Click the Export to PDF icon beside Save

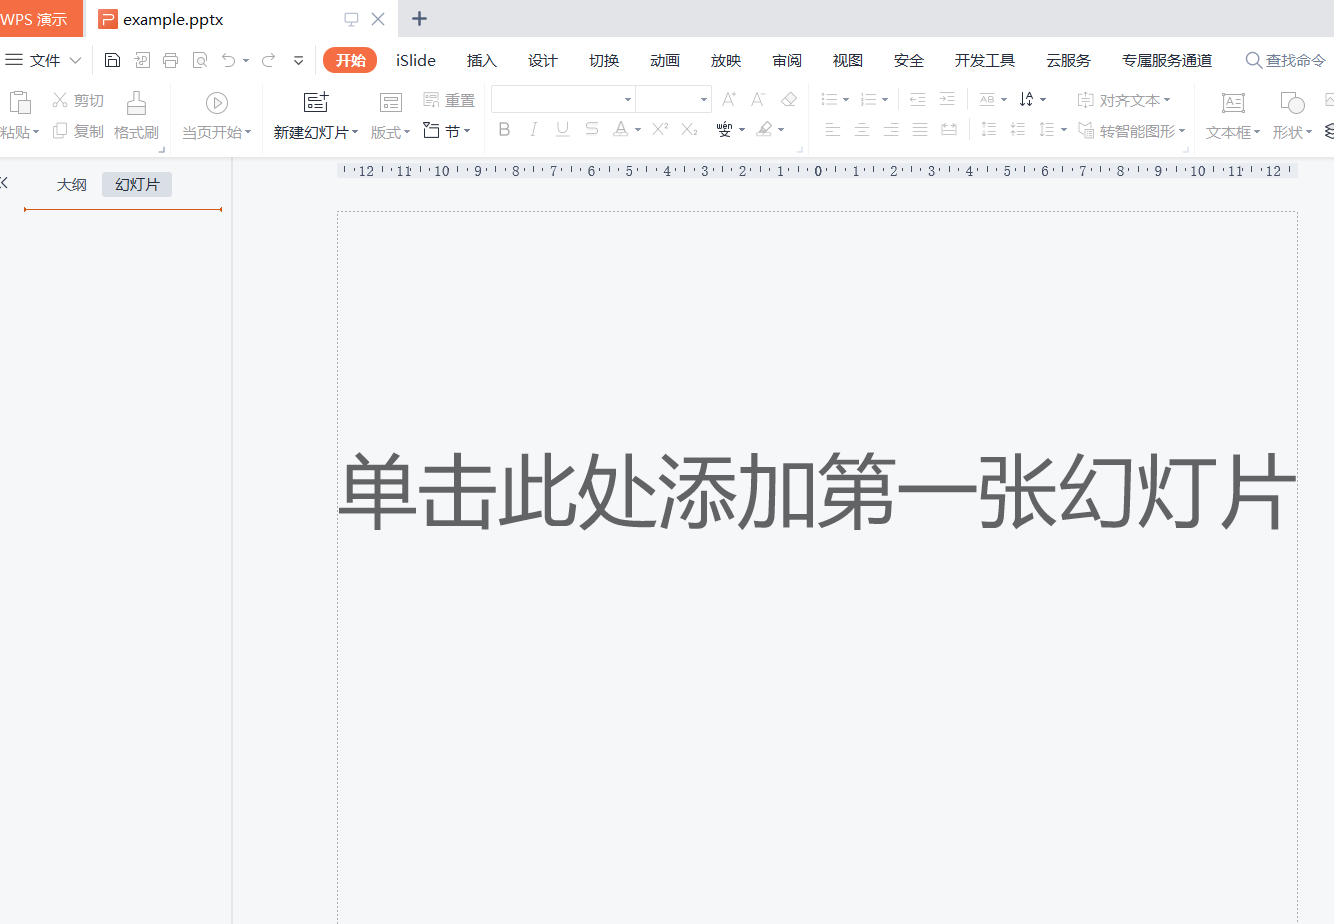pyautogui.click(x=142, y=60)
